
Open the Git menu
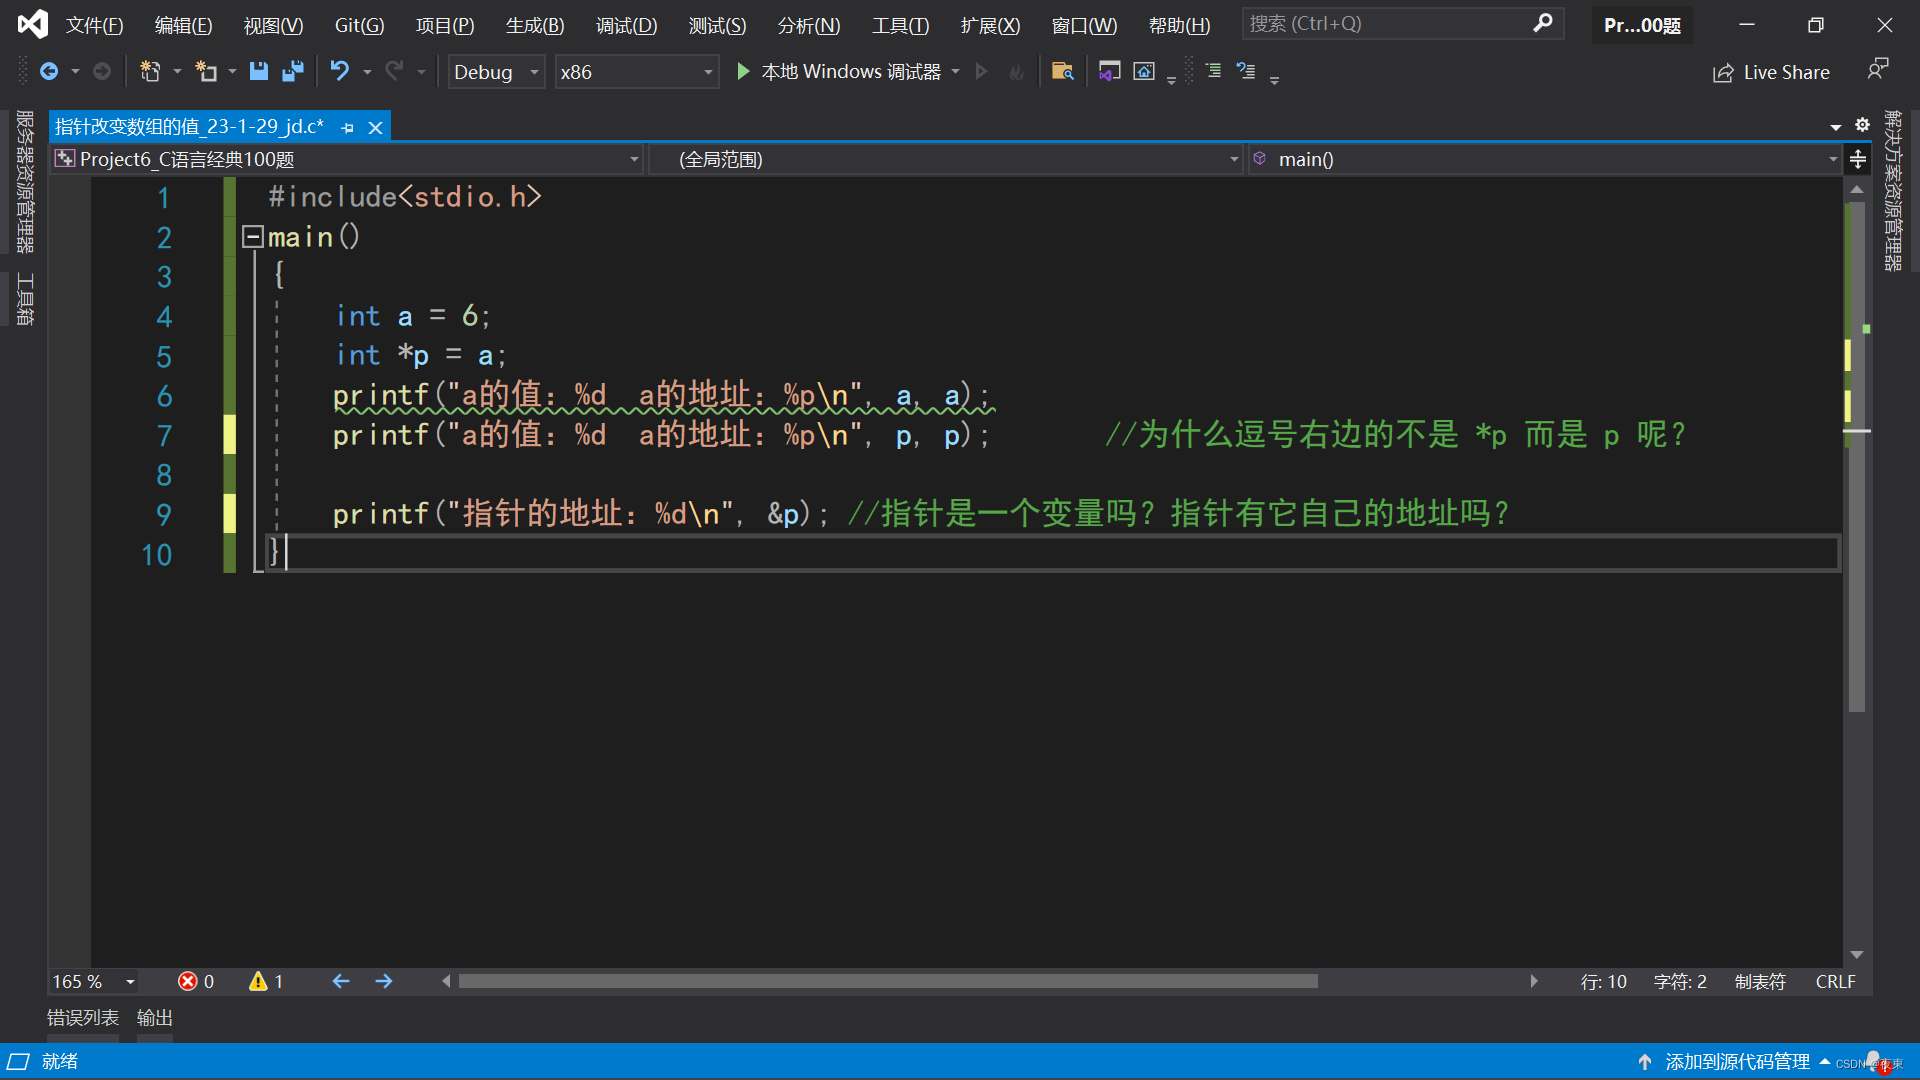[x=359, y=25]
